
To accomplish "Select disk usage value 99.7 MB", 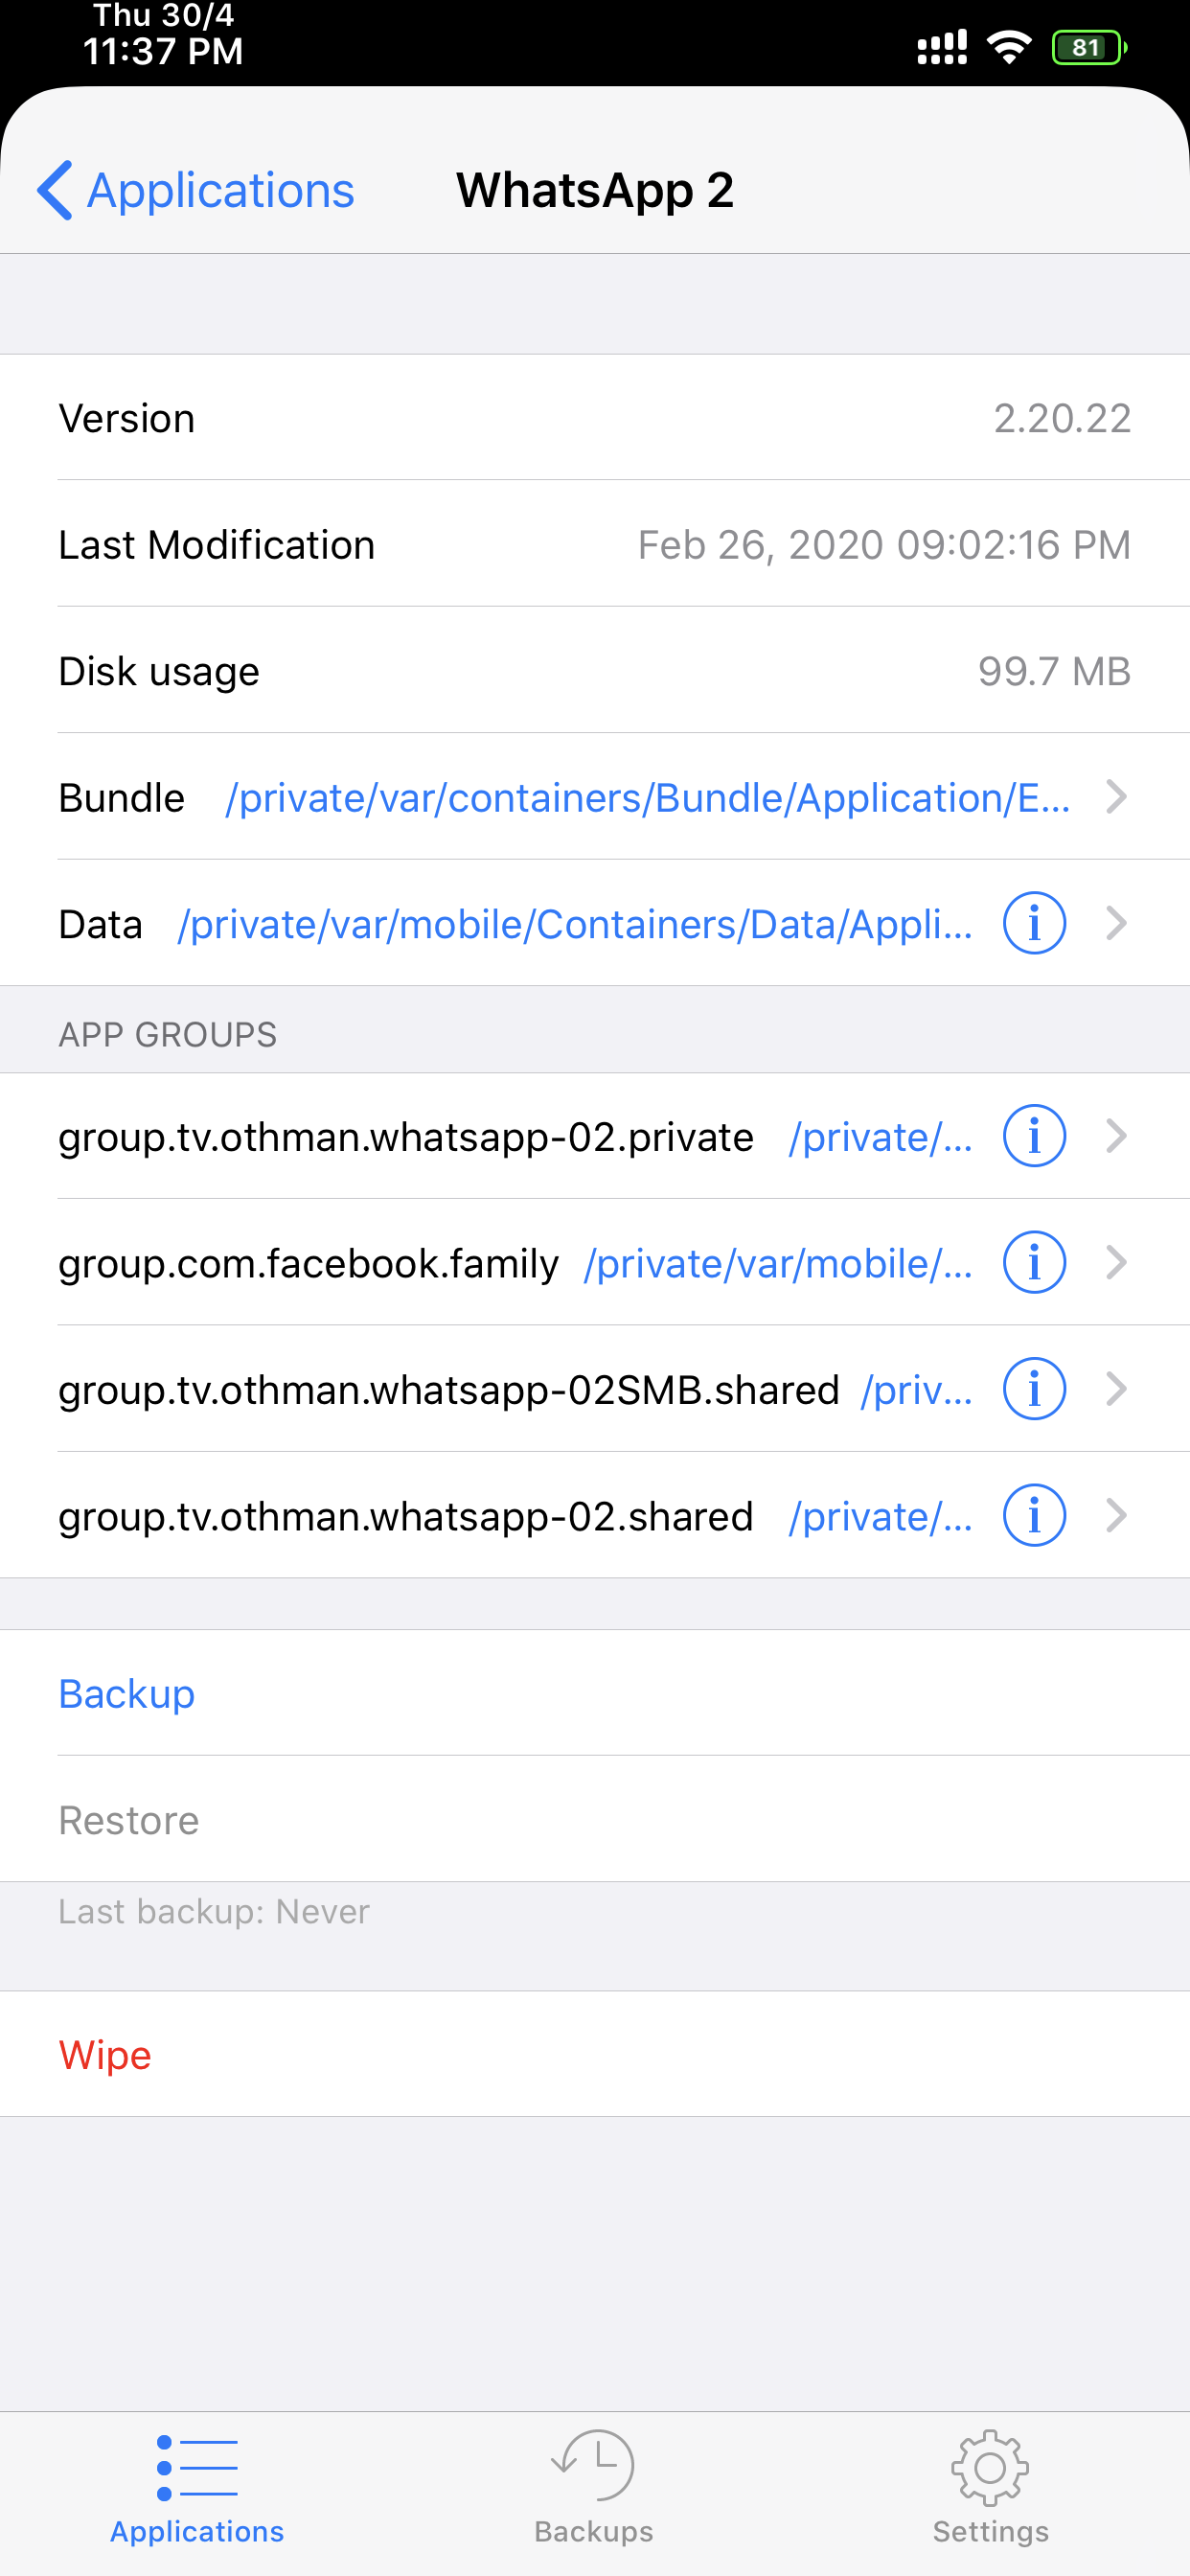I will (1054, 671).
